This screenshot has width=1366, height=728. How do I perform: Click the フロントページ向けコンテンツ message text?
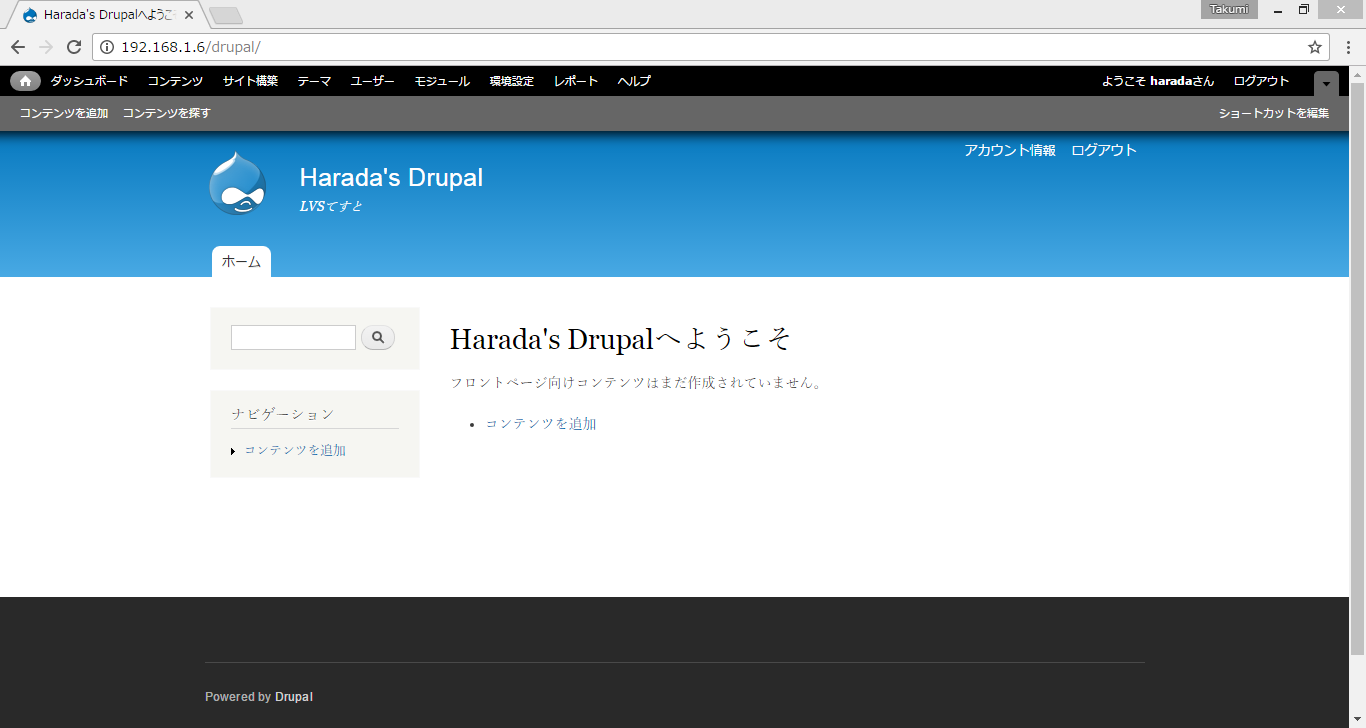pos(636,382)
